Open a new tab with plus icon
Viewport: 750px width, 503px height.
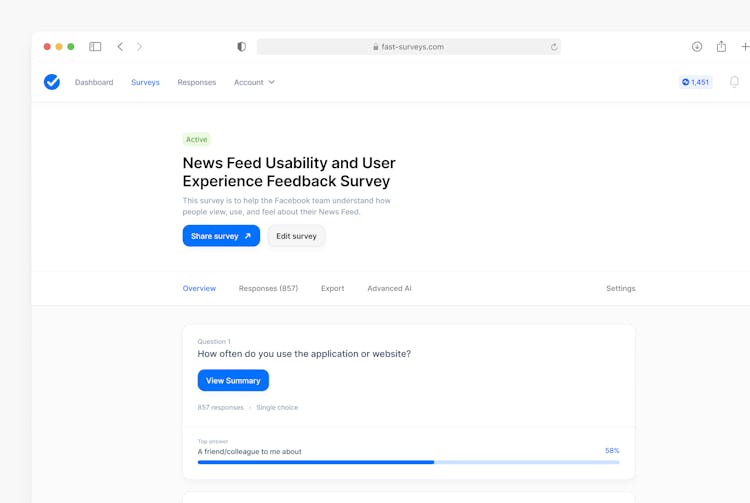point(744,47)
